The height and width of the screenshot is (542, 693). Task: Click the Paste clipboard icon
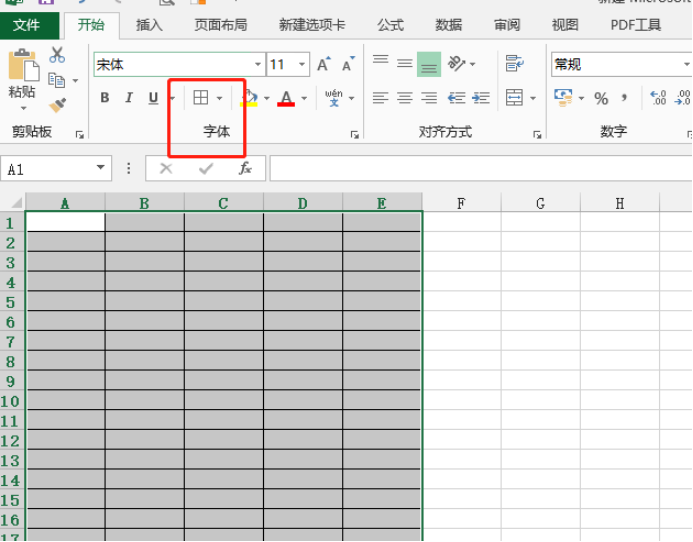(23, 65)
